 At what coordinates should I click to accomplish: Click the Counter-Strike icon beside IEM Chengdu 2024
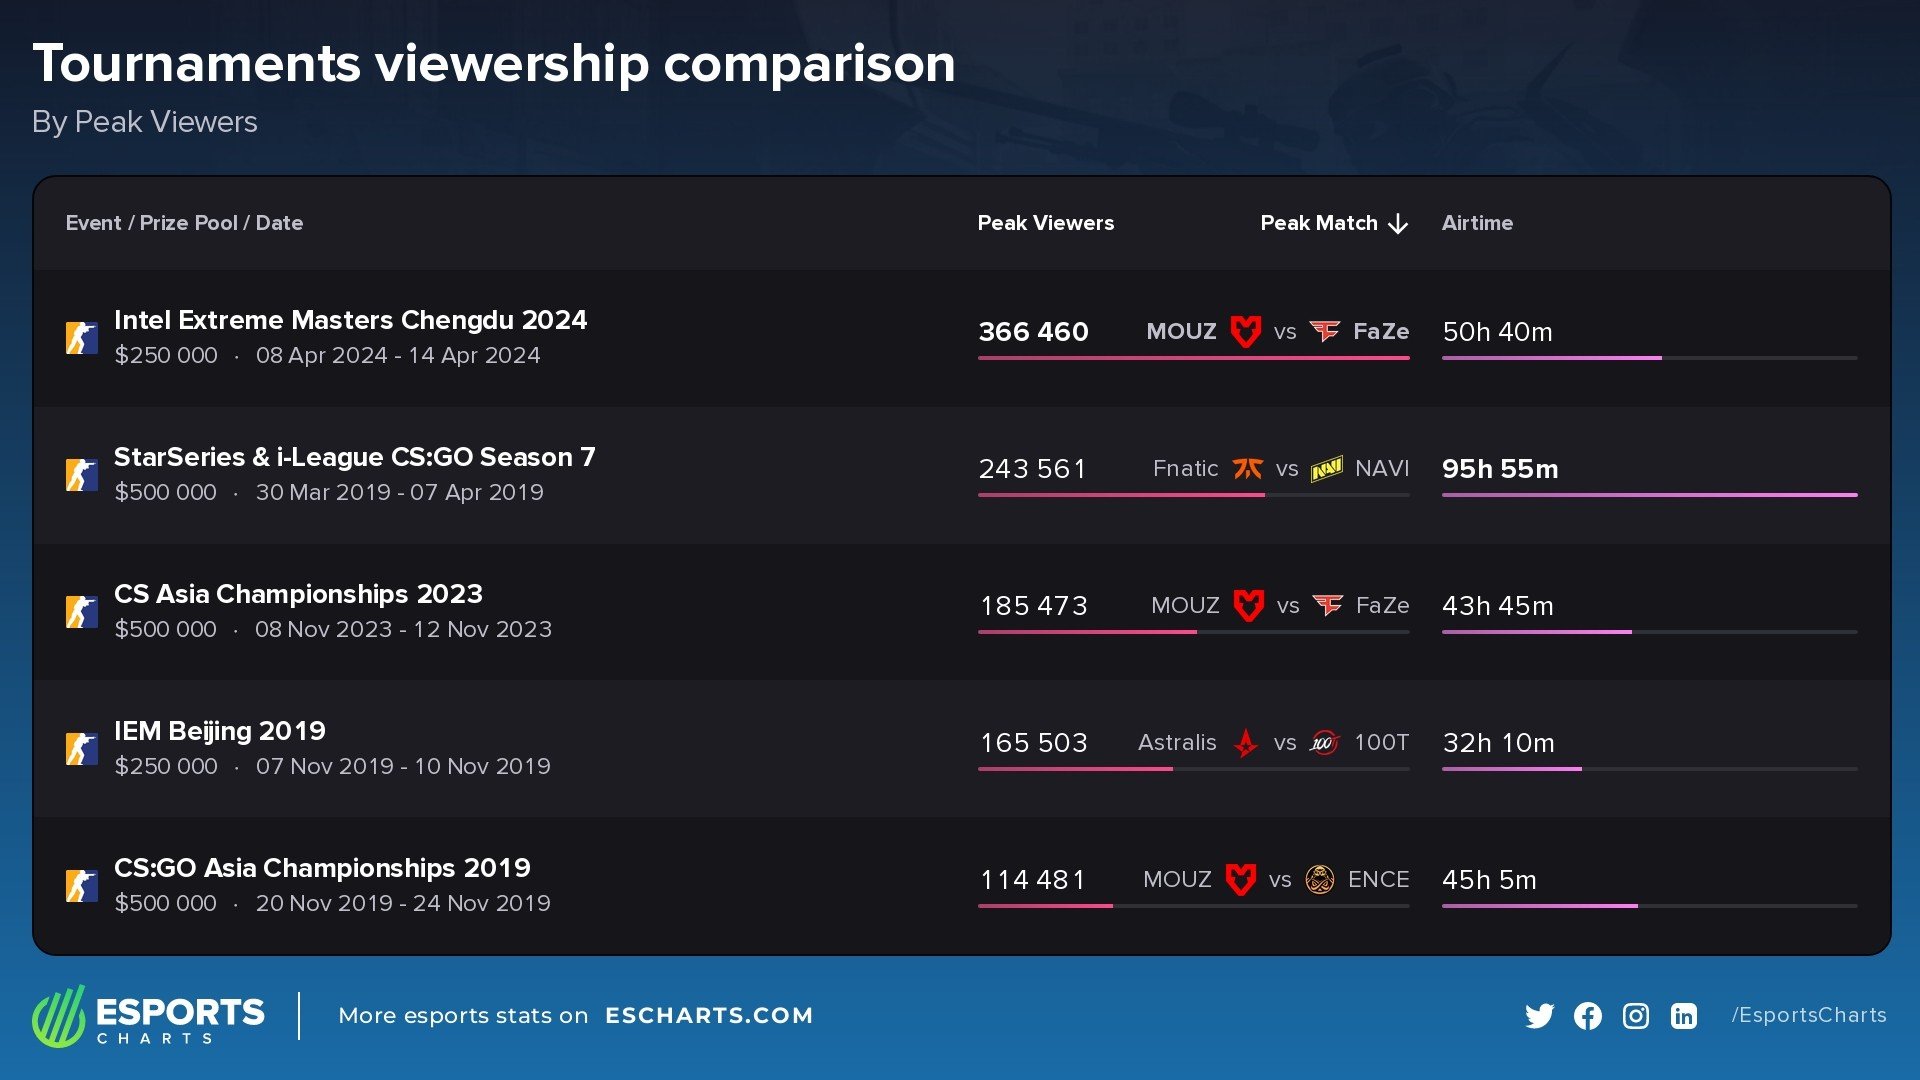81,338
